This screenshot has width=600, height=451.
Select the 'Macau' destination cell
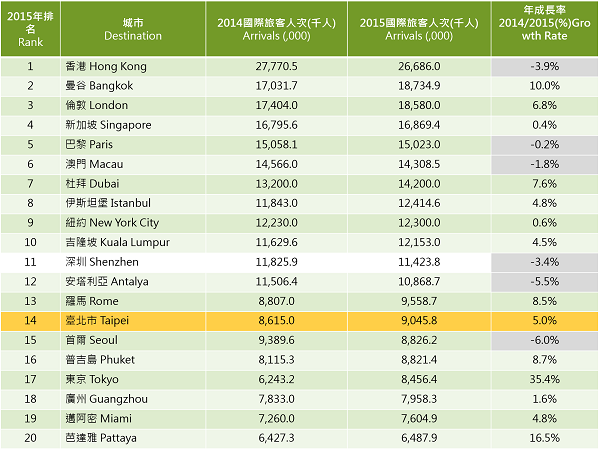click(x=133, y=164)
